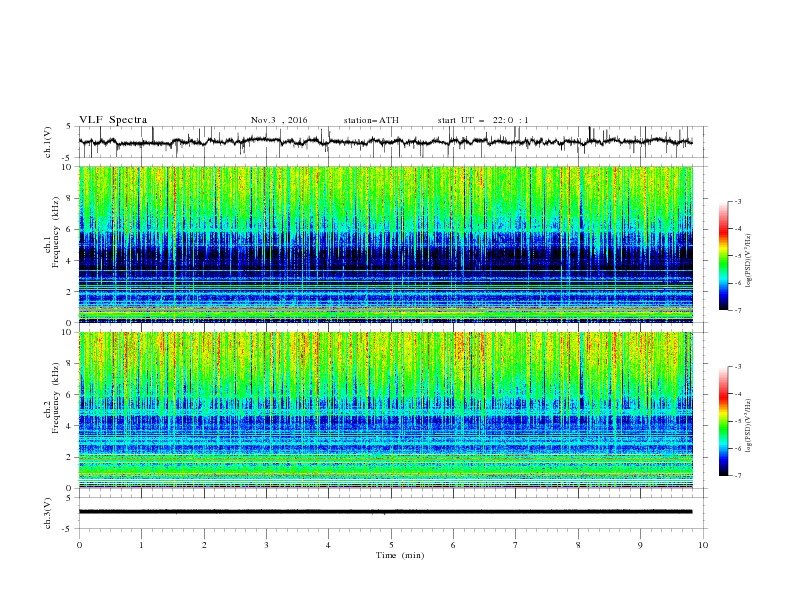
Task: Click the 'log(PSD)(V²/Hz)' label beside ch.2 color bar
Action: [748, 425]
